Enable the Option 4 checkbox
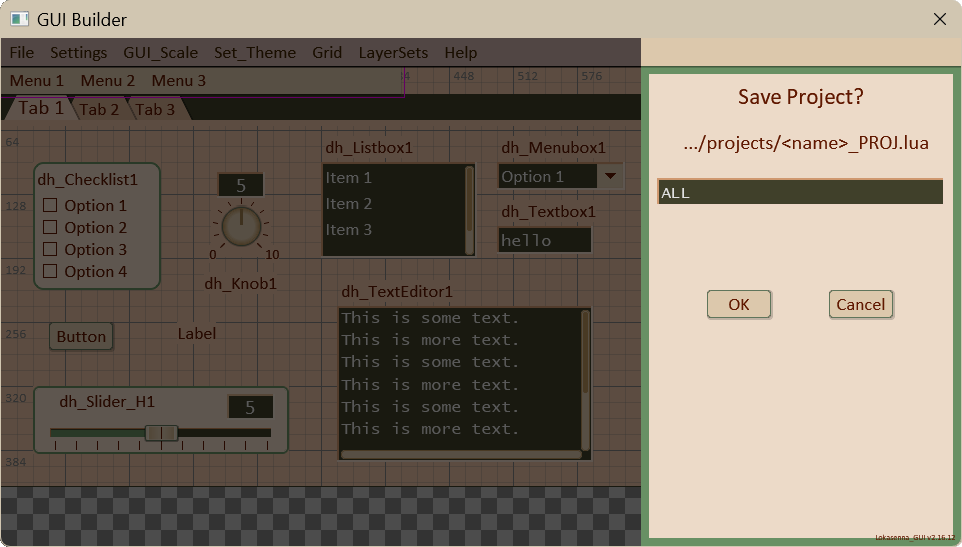The image size is (962, 547). point(50,271)
